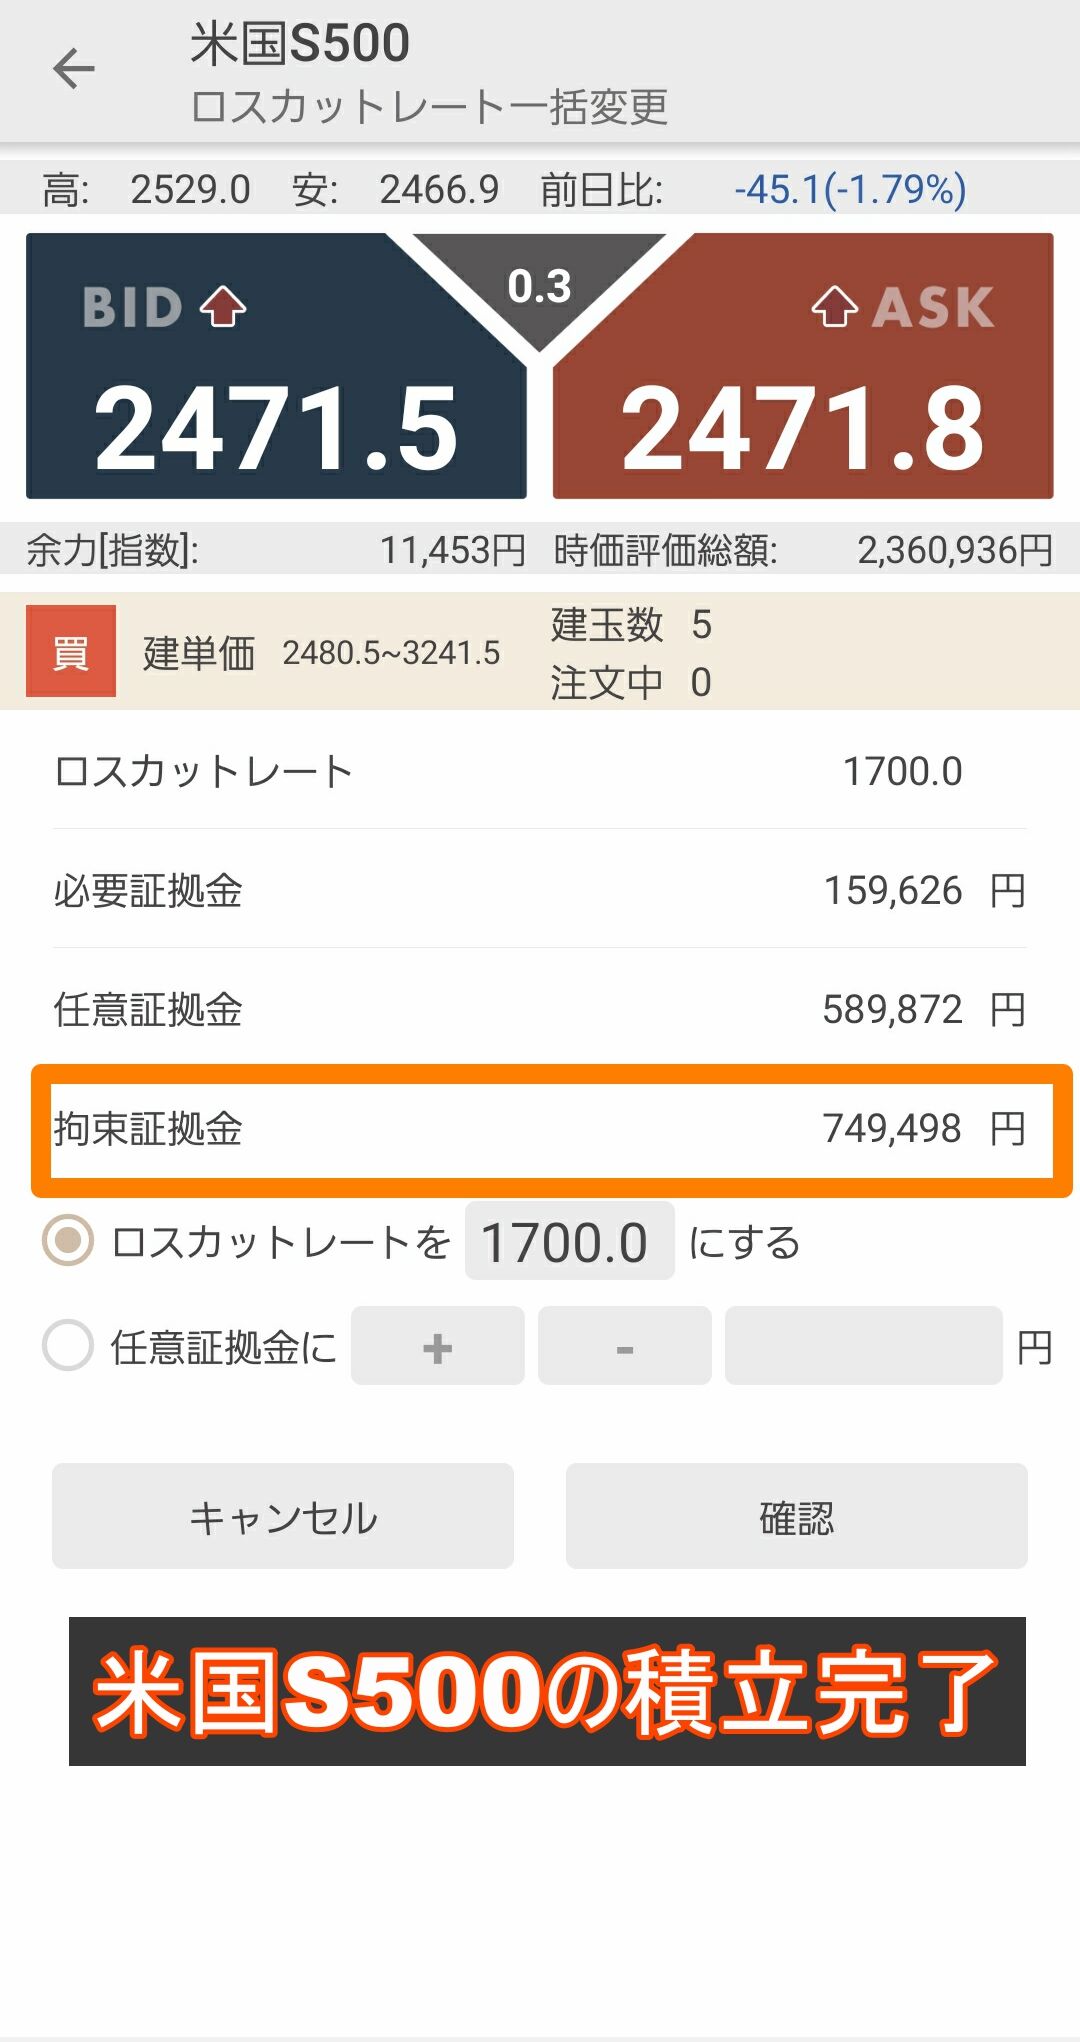Tap the 確認 button
This screenshot has height=2042, width=1080.
797,1516
